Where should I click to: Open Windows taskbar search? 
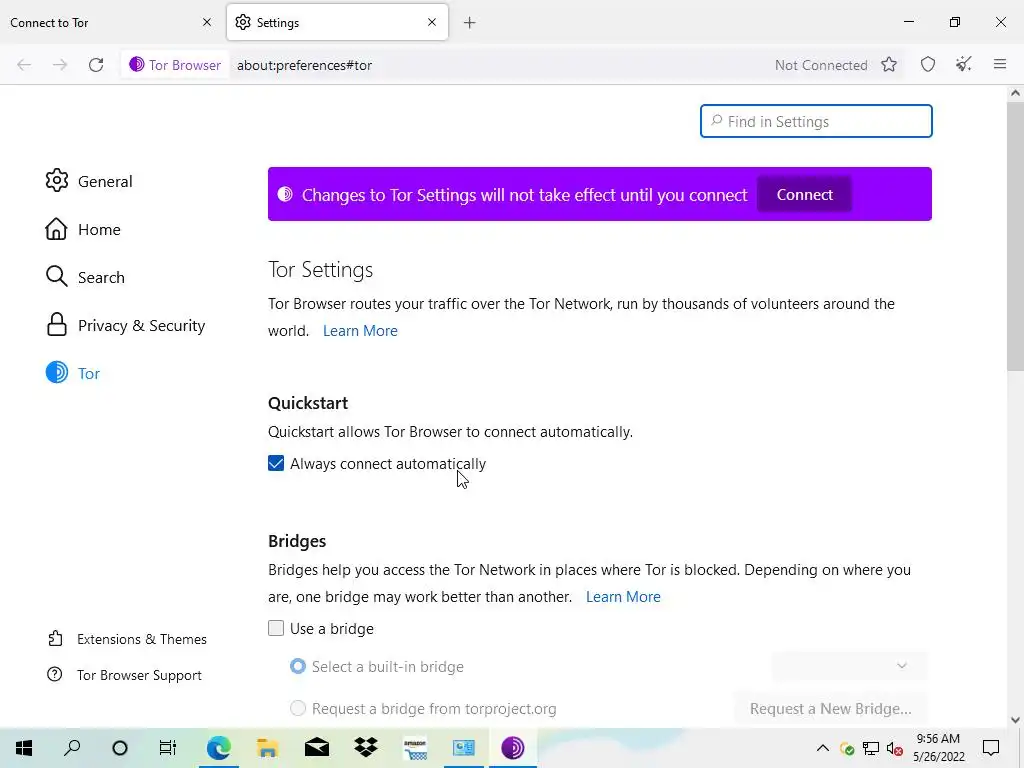pos(72,748)
